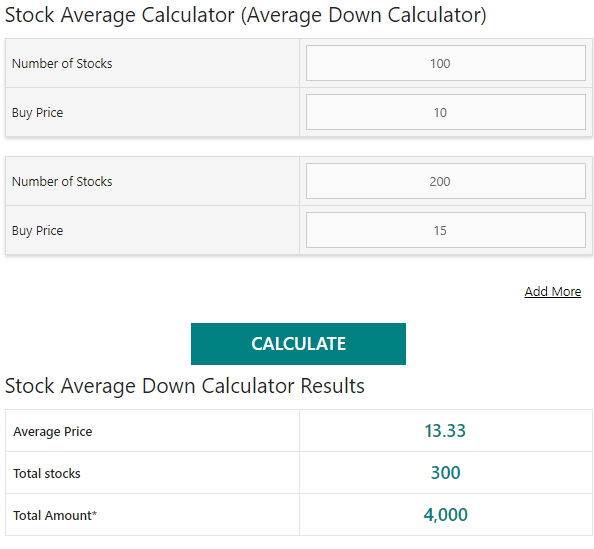Click the blank gap between the two stock entry tables

[x=299, y=147]
